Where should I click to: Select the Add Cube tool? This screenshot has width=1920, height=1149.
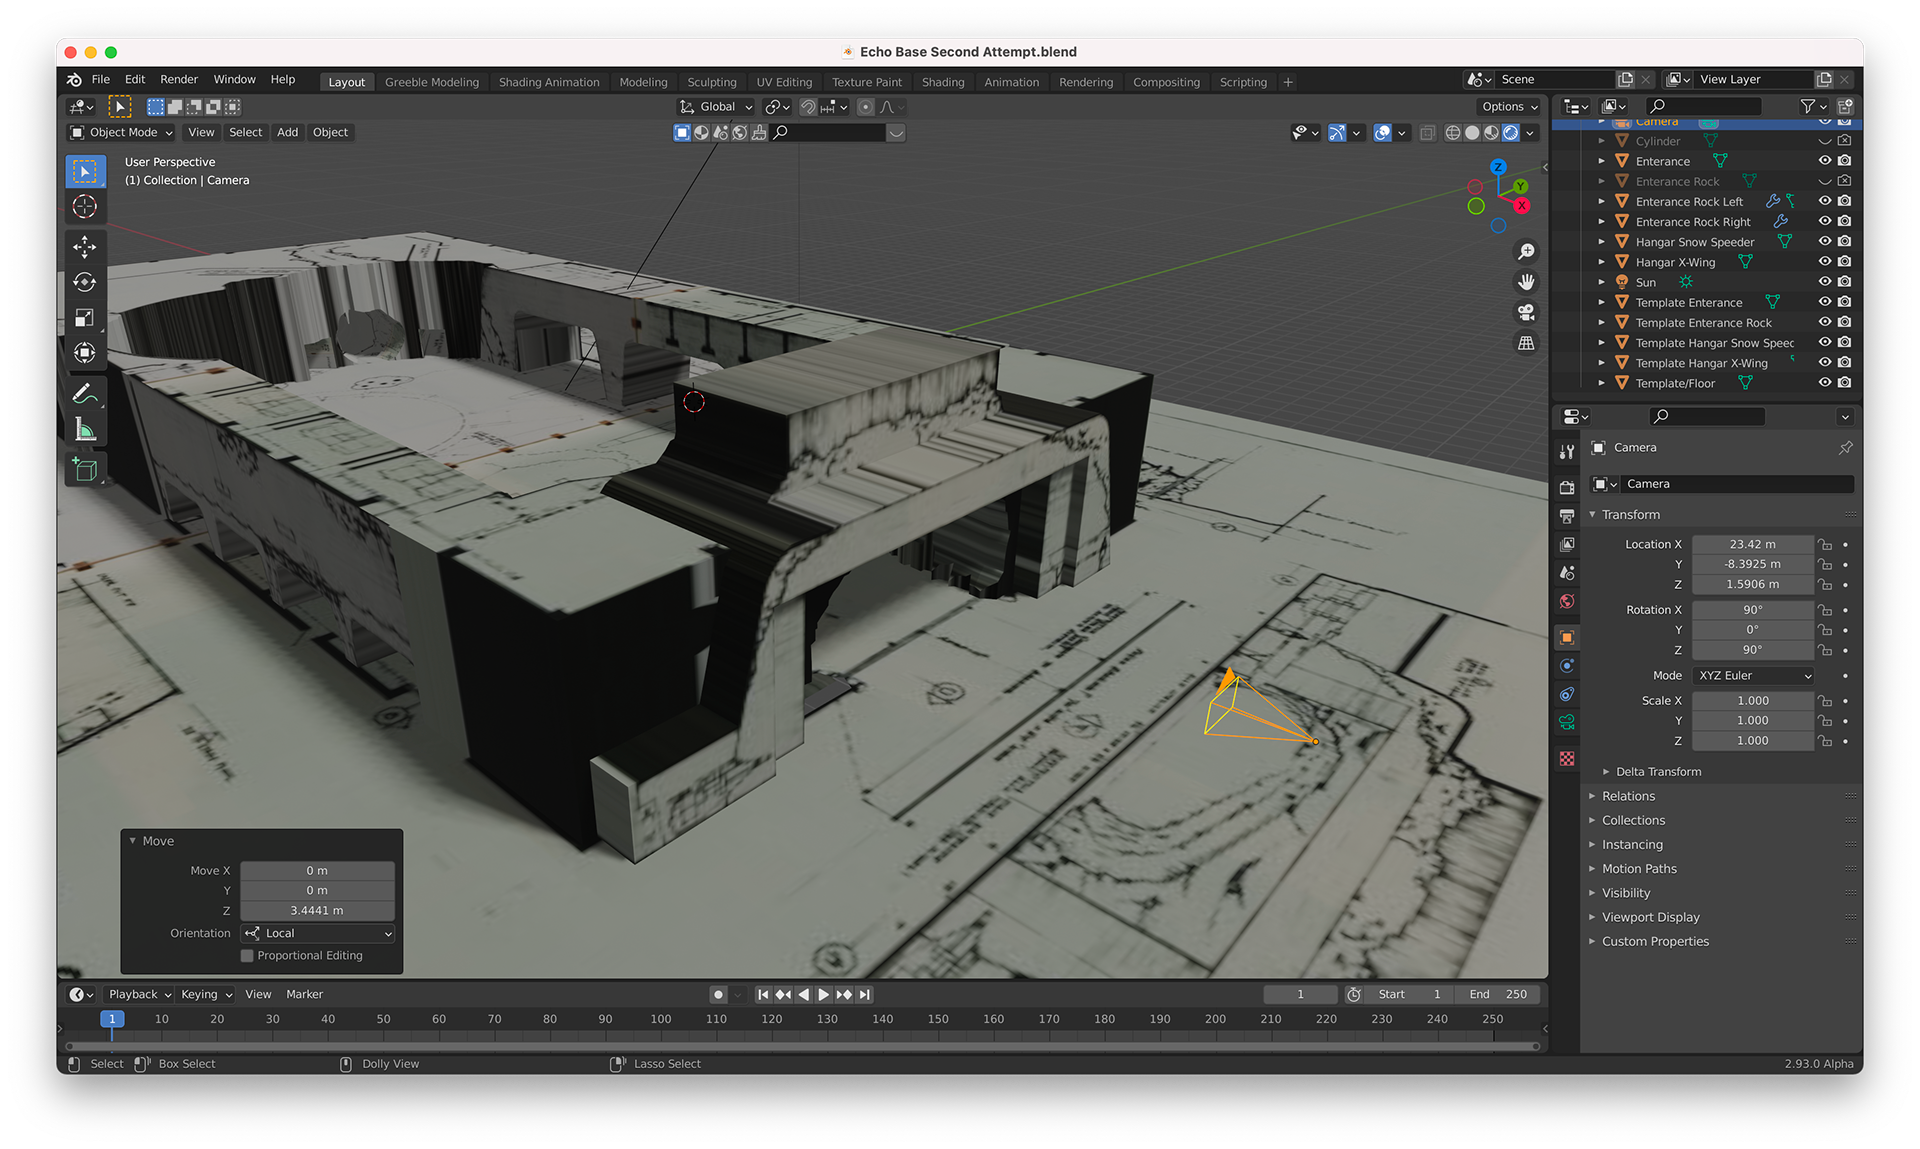[85, 469]
